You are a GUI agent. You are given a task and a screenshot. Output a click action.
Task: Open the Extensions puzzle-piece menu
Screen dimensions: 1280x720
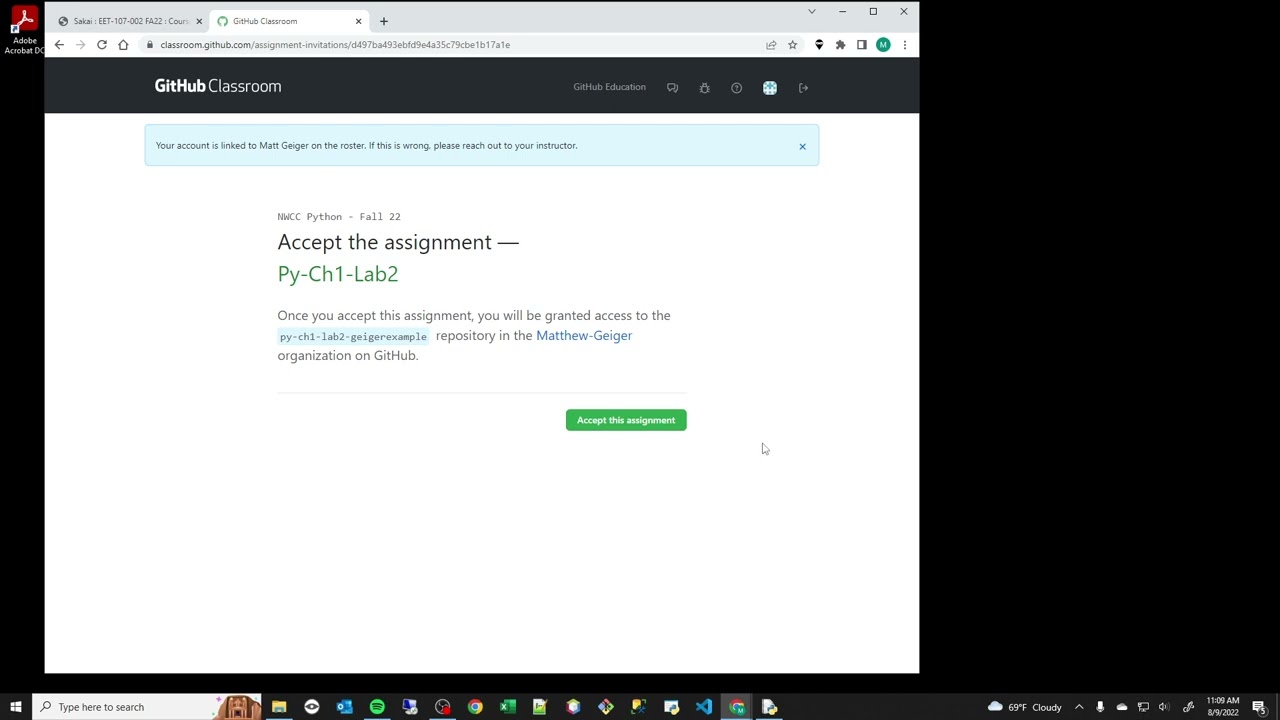pyautogui.click(x=840, y=45)
